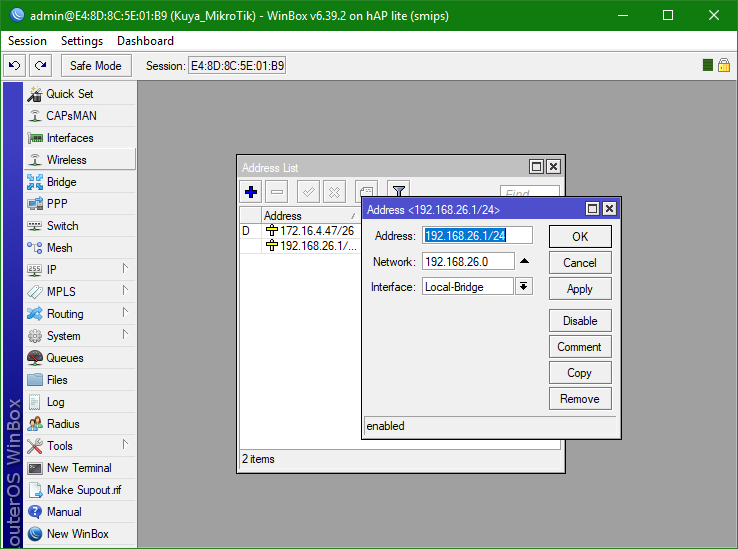738x549 pixels.
Task: Expand the IP submenu
Action: click(80, 270)
